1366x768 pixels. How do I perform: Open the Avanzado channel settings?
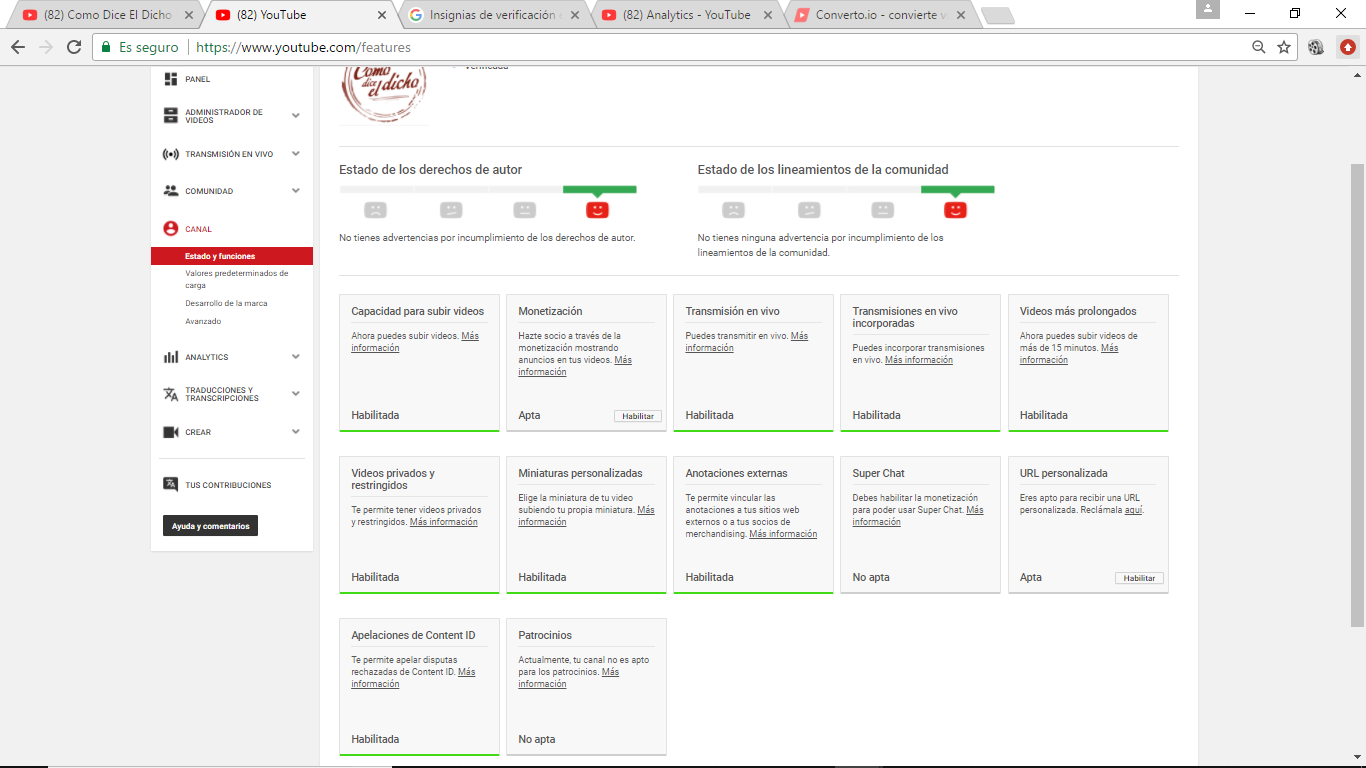(203, 321)
